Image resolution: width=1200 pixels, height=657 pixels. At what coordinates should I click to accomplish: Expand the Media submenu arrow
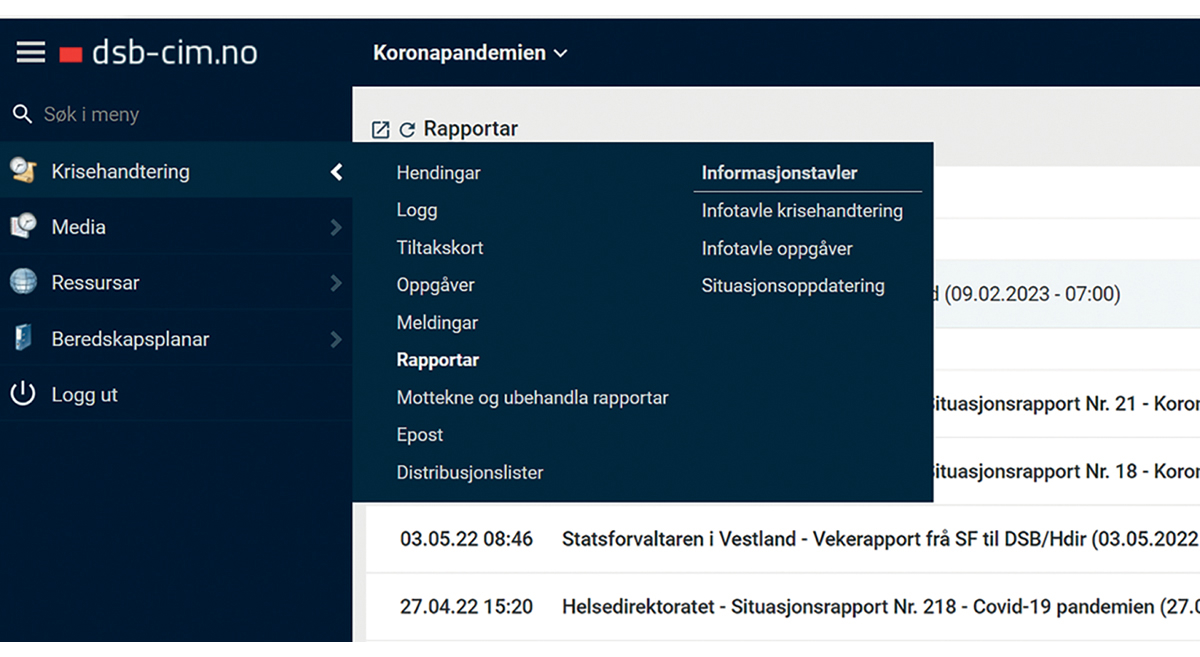coord(336,228)
